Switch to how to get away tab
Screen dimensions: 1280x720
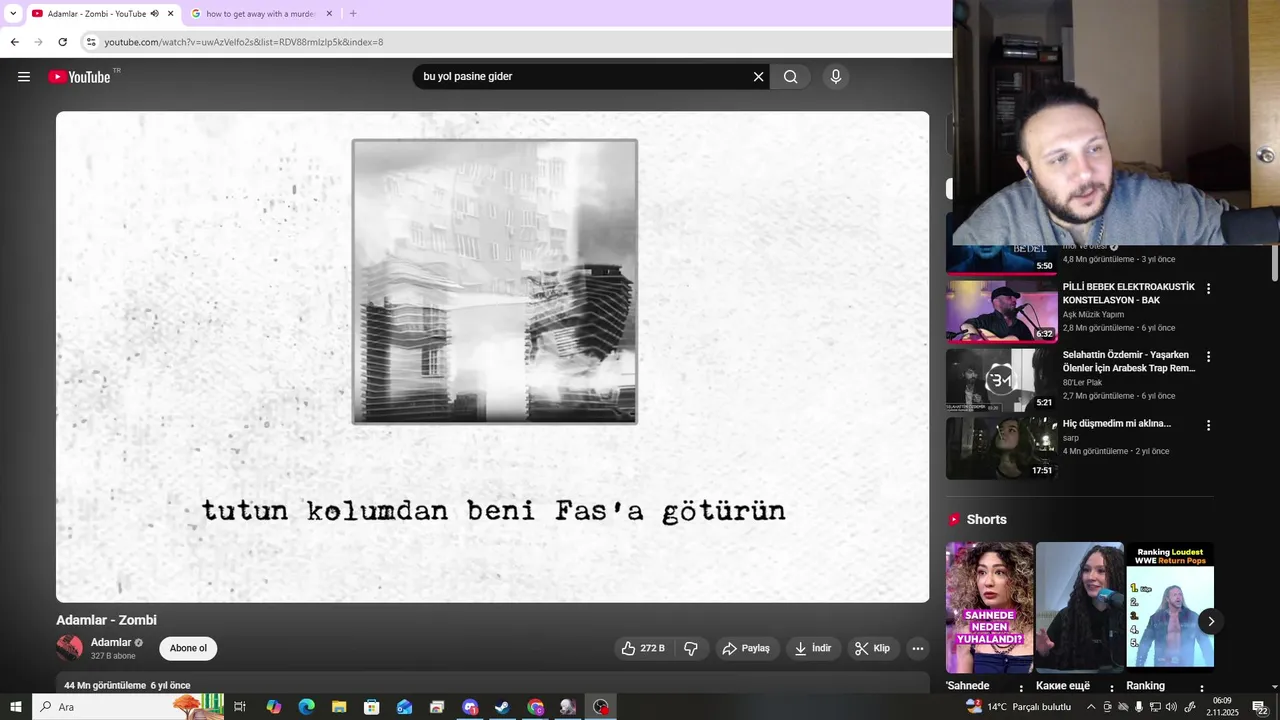click(x=262, y=14)
